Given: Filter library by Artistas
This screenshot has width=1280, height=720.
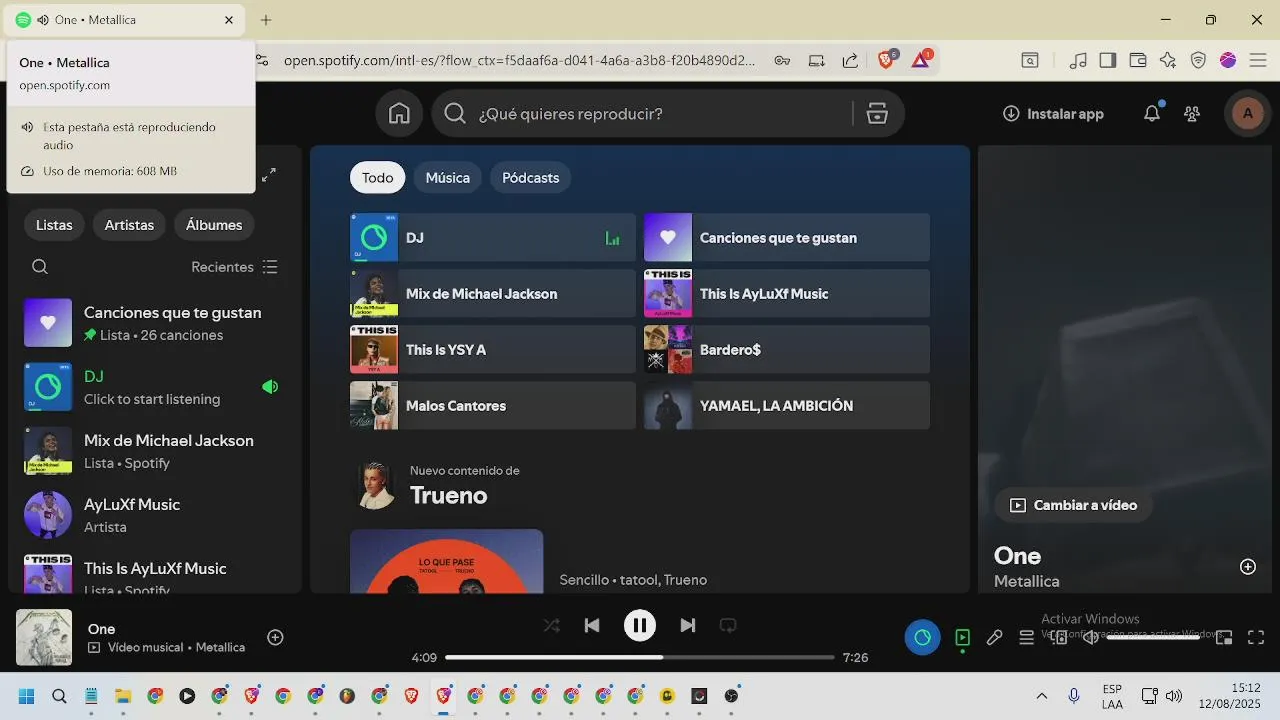Looking at the screenshot, I should click(x=129, y=225).
